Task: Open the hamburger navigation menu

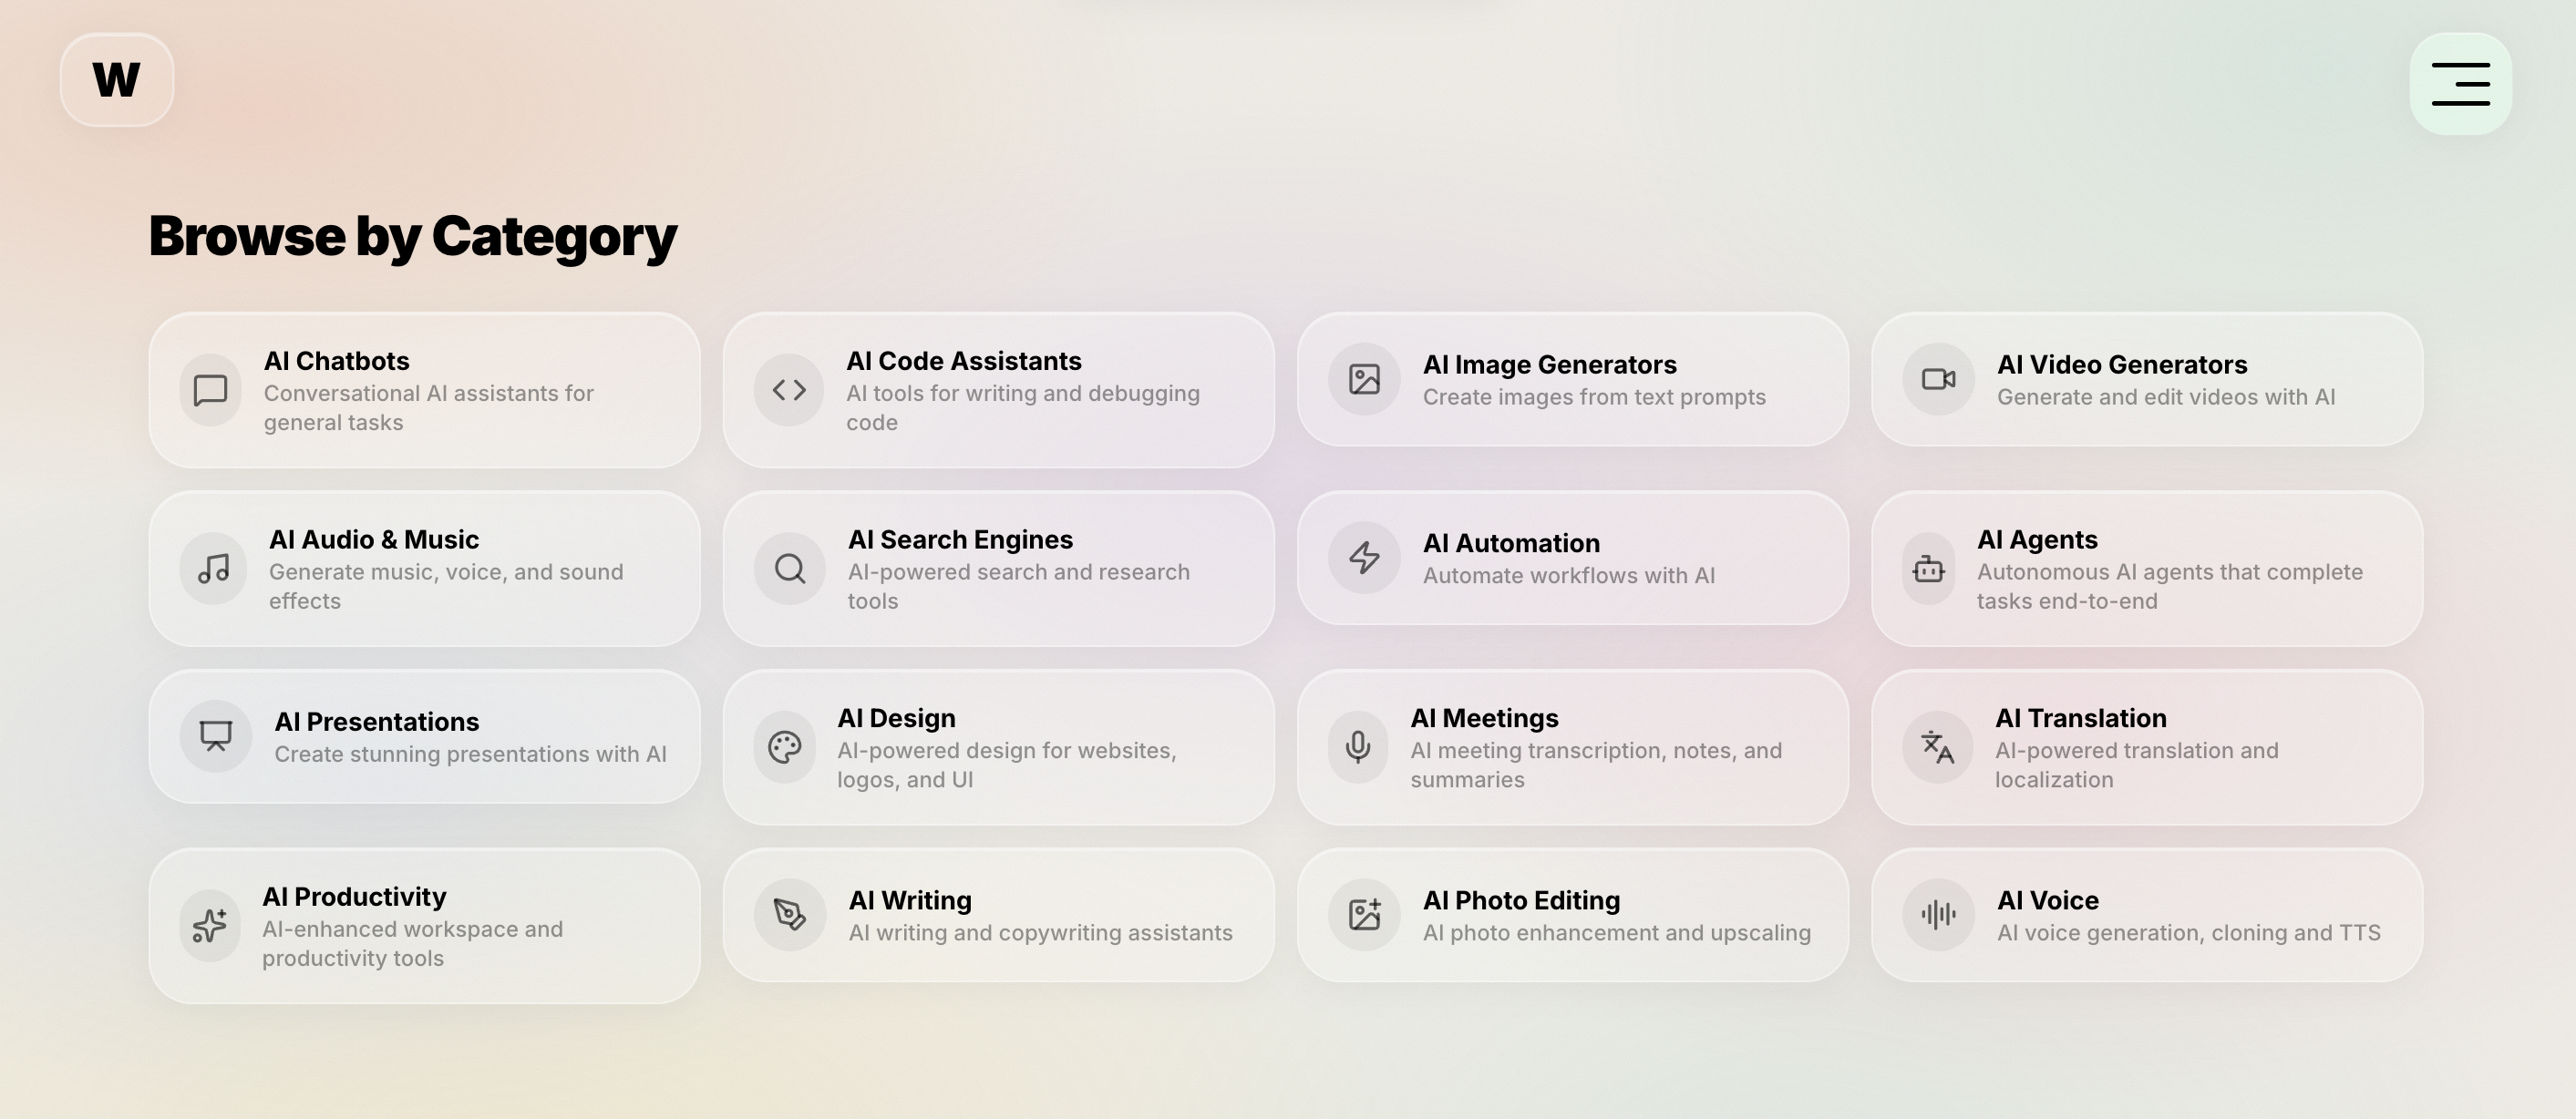Action: [x=2460, y=84]
